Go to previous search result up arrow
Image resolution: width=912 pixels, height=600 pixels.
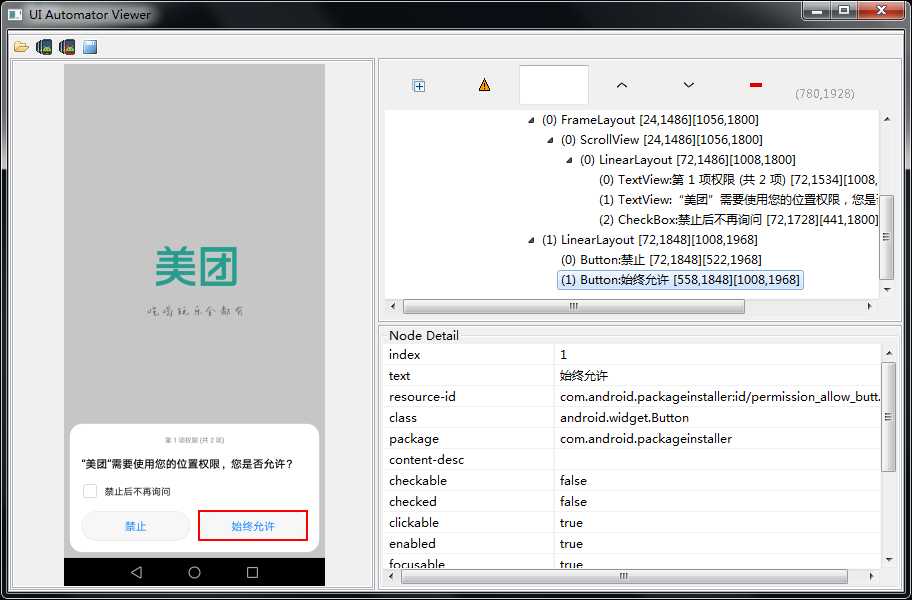point(622,85)
